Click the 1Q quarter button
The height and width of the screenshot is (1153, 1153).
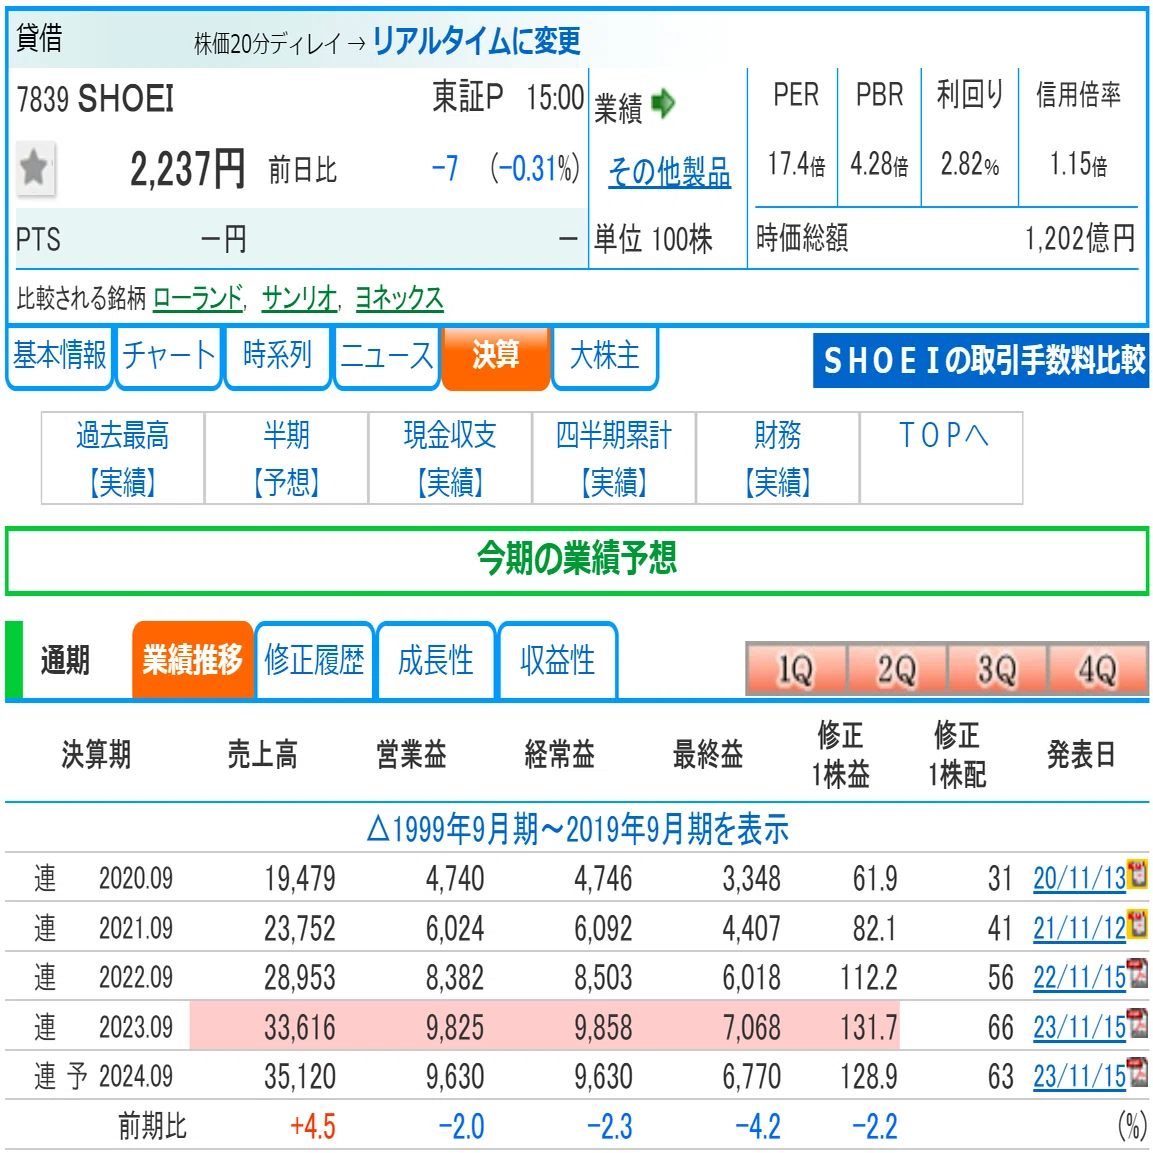[x=796, y=669]
